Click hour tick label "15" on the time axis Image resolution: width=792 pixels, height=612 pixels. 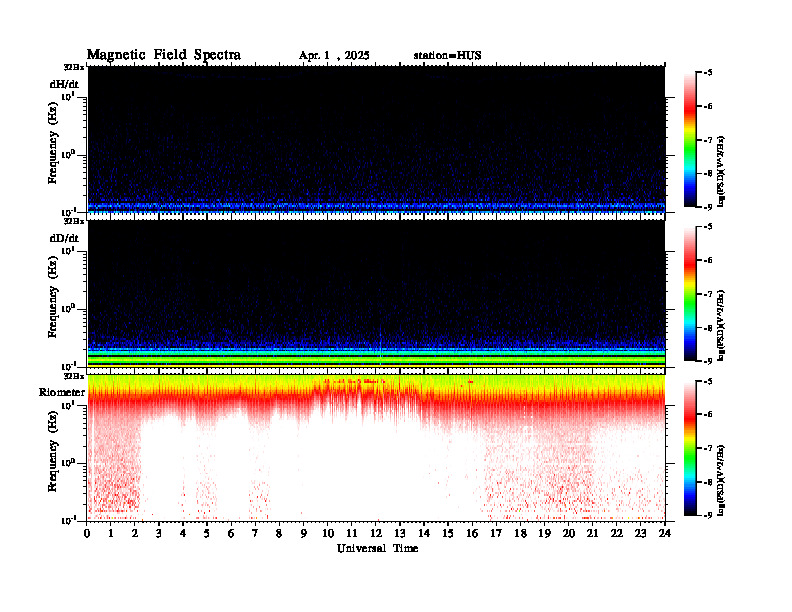pyautogui.click(x=448, y=534)
